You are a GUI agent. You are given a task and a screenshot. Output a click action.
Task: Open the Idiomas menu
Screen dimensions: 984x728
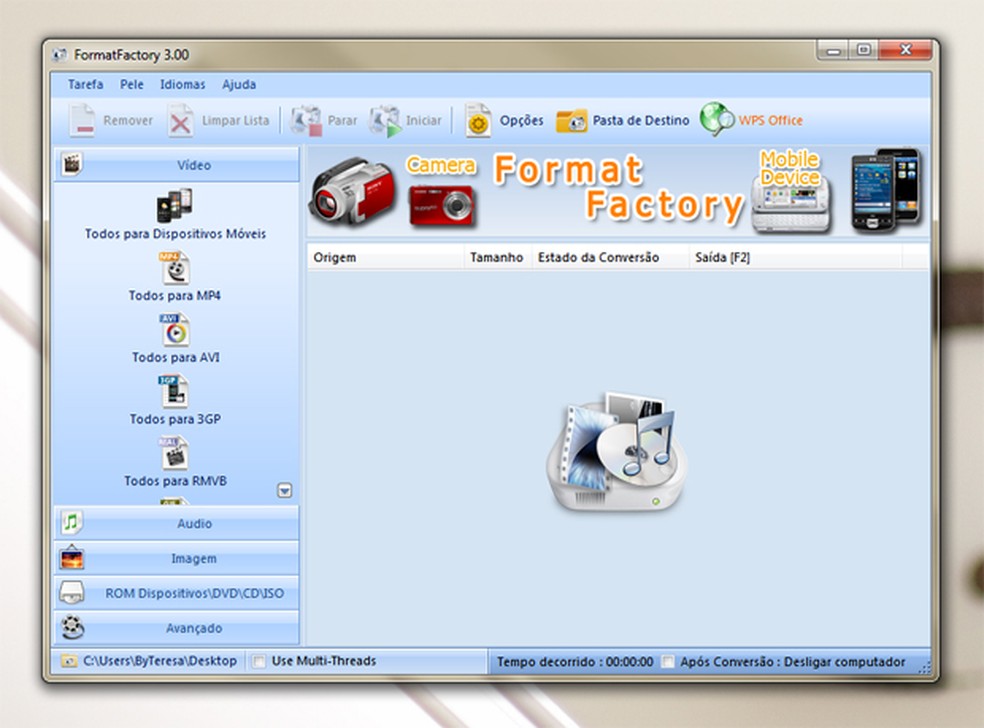[183, 84]
